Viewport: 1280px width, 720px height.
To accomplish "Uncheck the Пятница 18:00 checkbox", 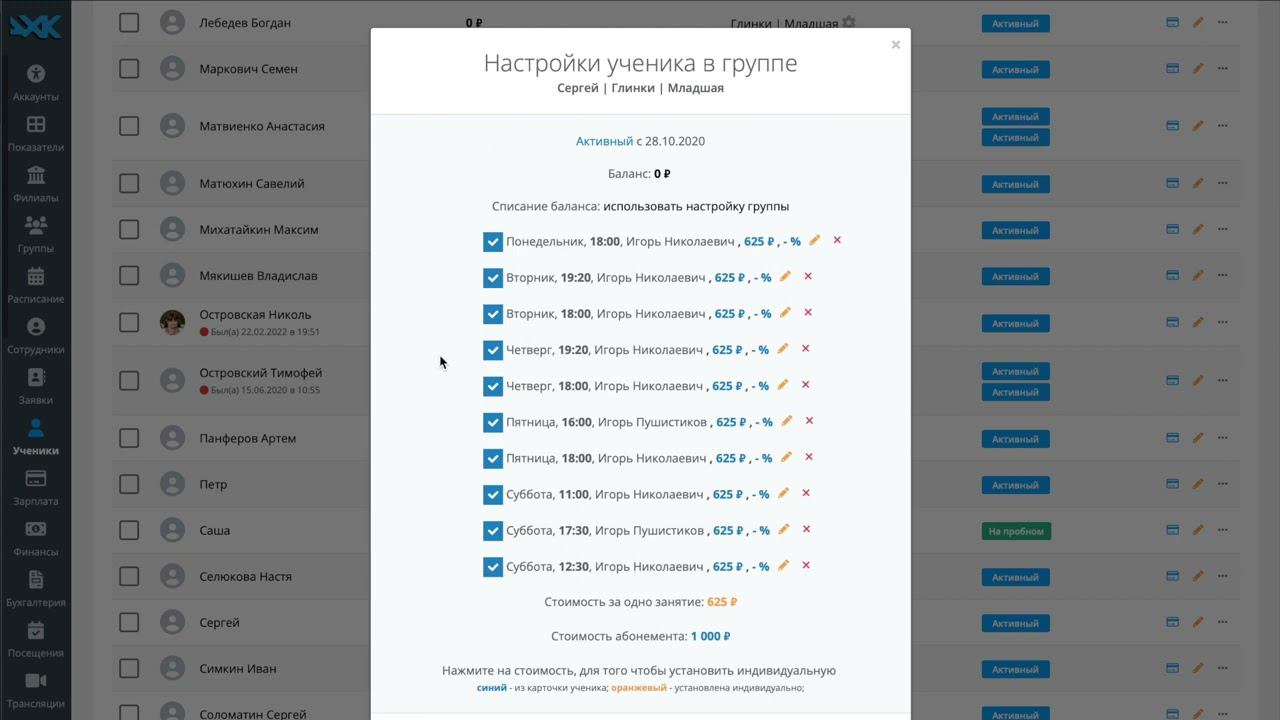I will click(492, 458).
